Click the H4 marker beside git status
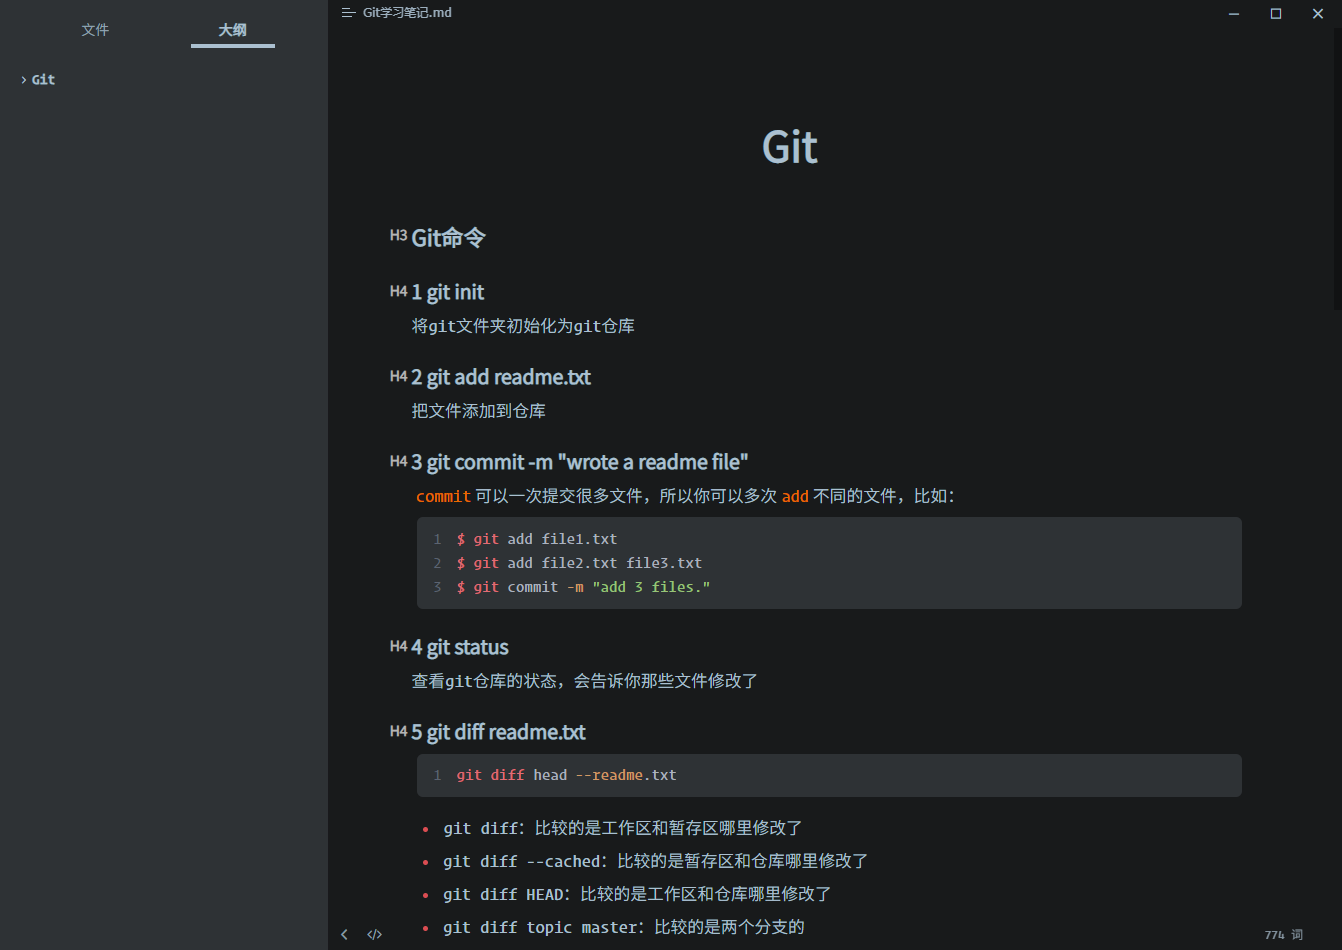The image size is (1342, 950). (398, 647)
